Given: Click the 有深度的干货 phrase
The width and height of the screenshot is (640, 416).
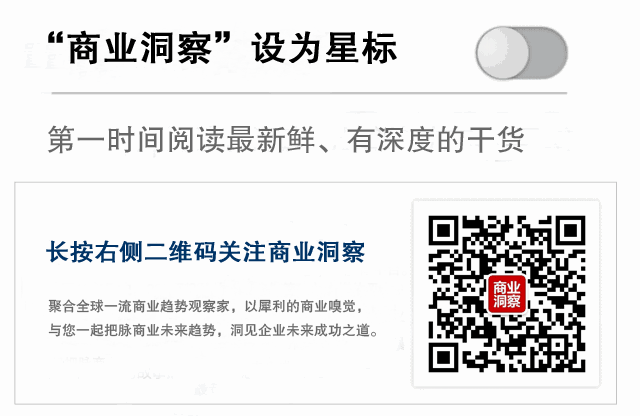Looking at the screenshot, I should click(436, 140).
